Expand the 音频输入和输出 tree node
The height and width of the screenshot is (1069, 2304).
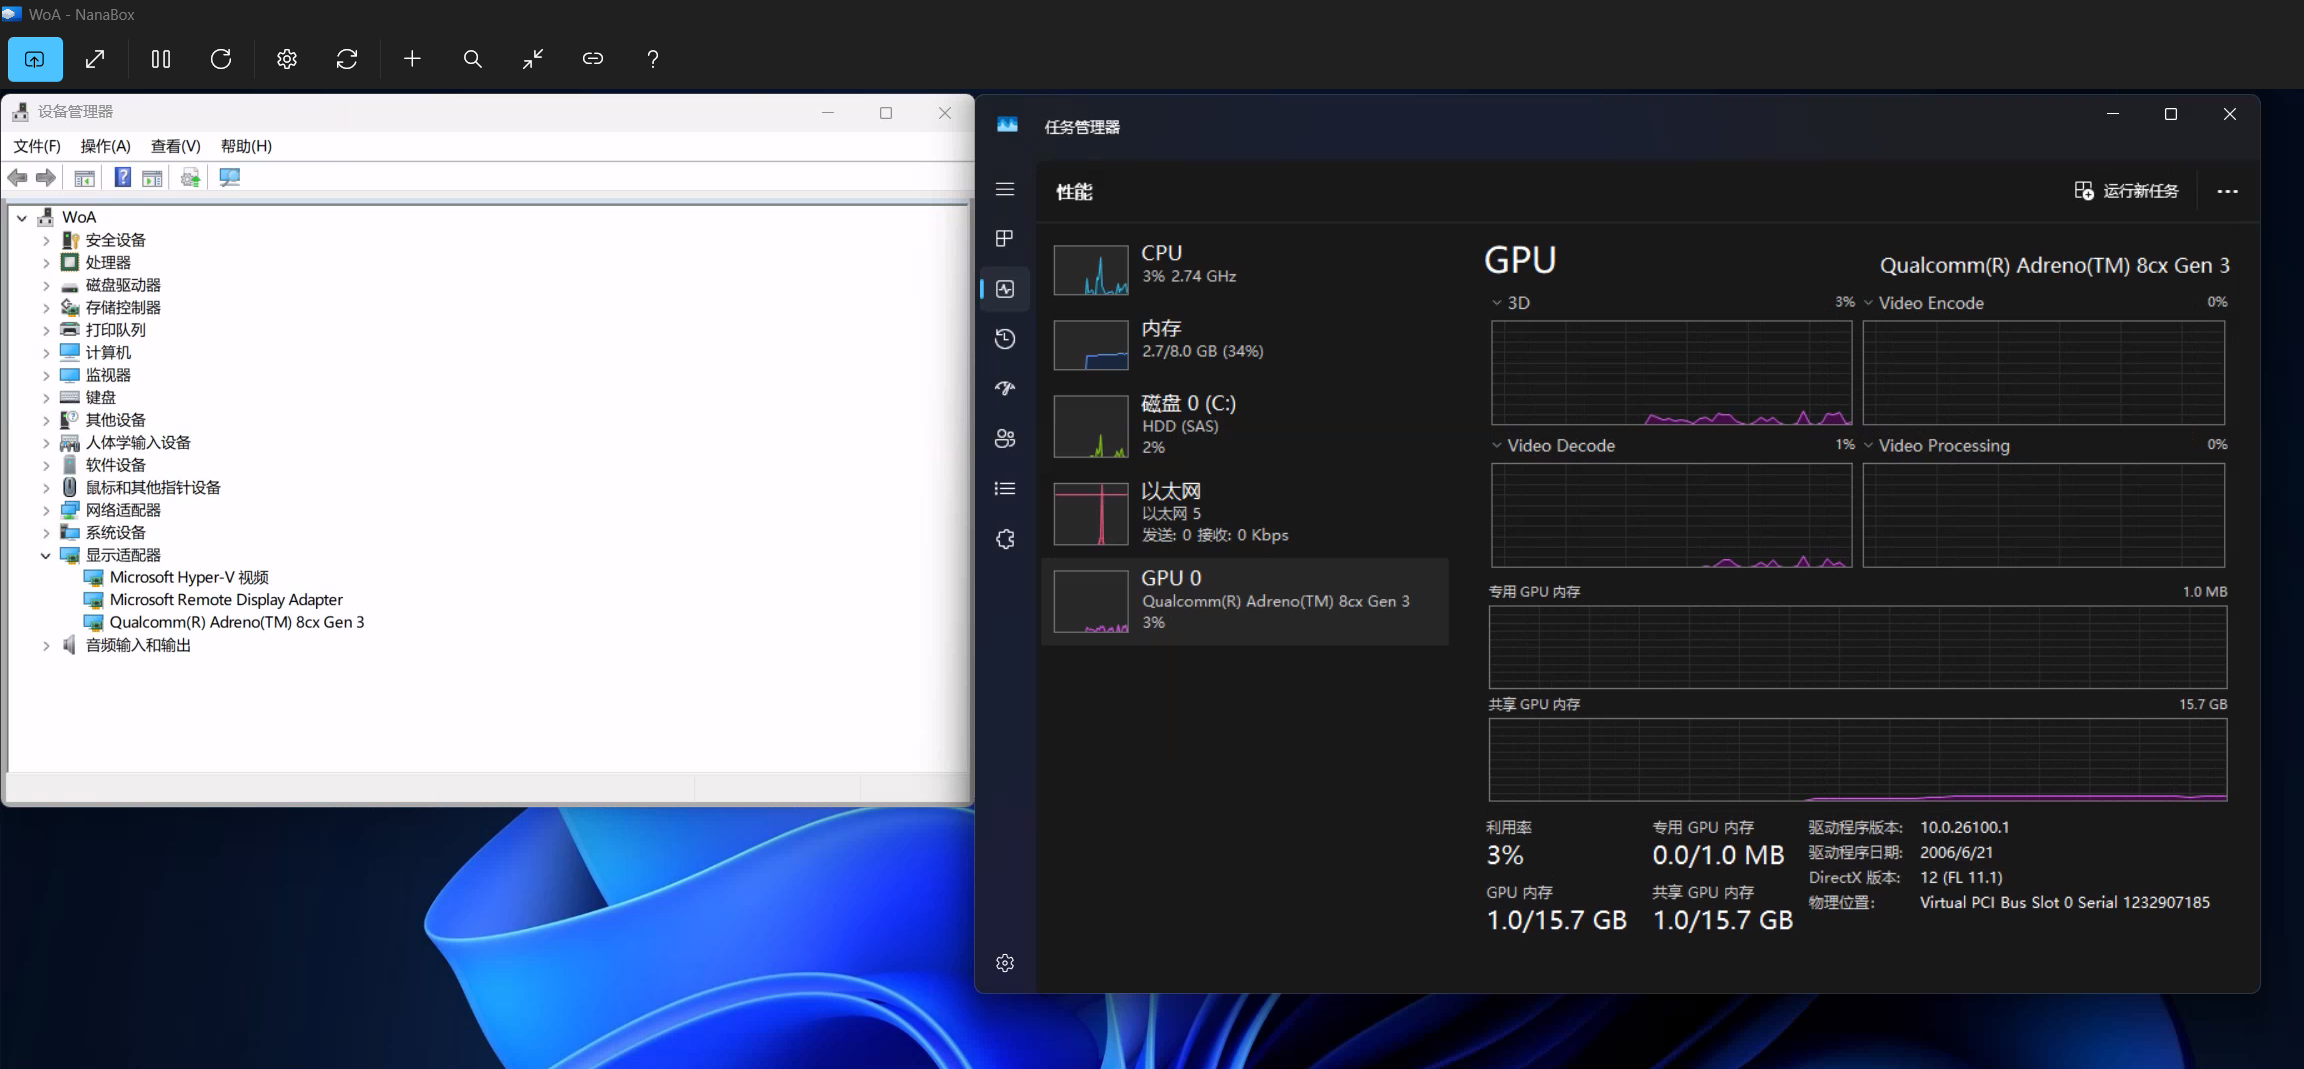click(46, 646)
